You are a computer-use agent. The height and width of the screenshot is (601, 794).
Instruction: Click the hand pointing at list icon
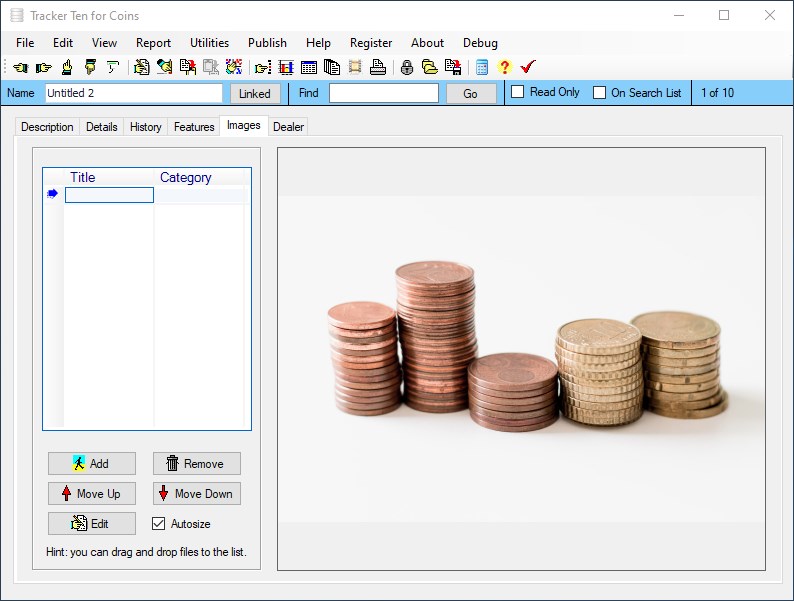(263, 67)
